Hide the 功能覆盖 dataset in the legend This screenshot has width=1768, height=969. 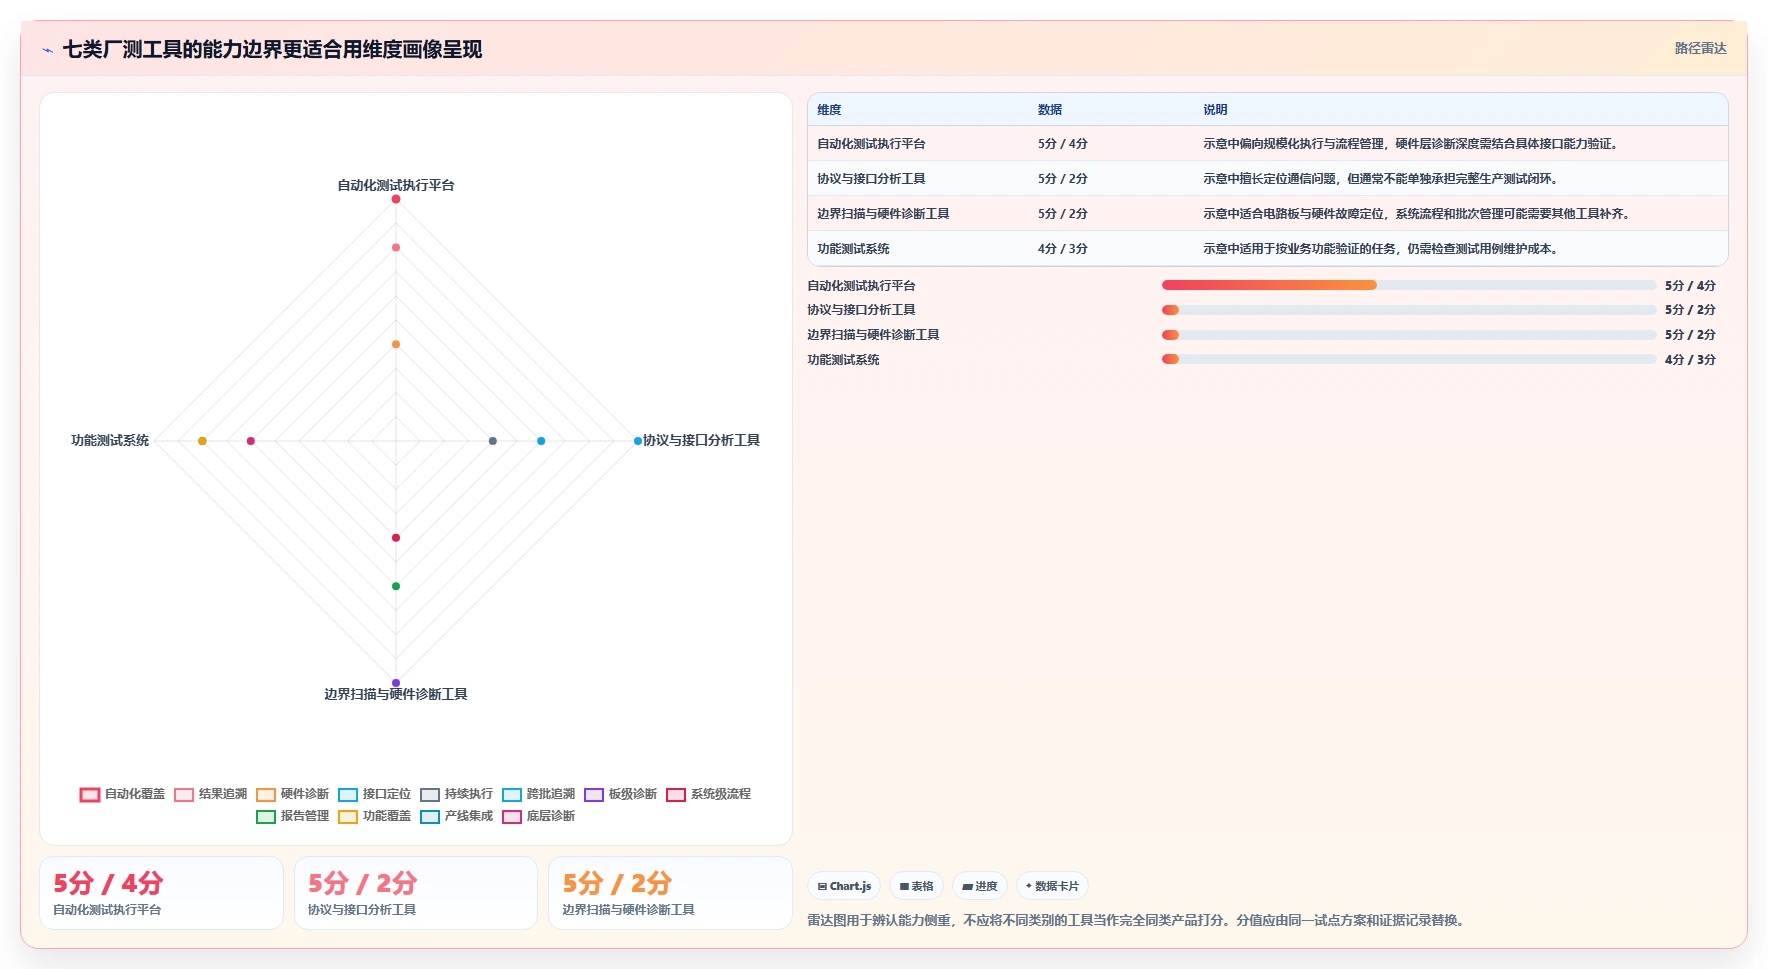tap(375, 816)
